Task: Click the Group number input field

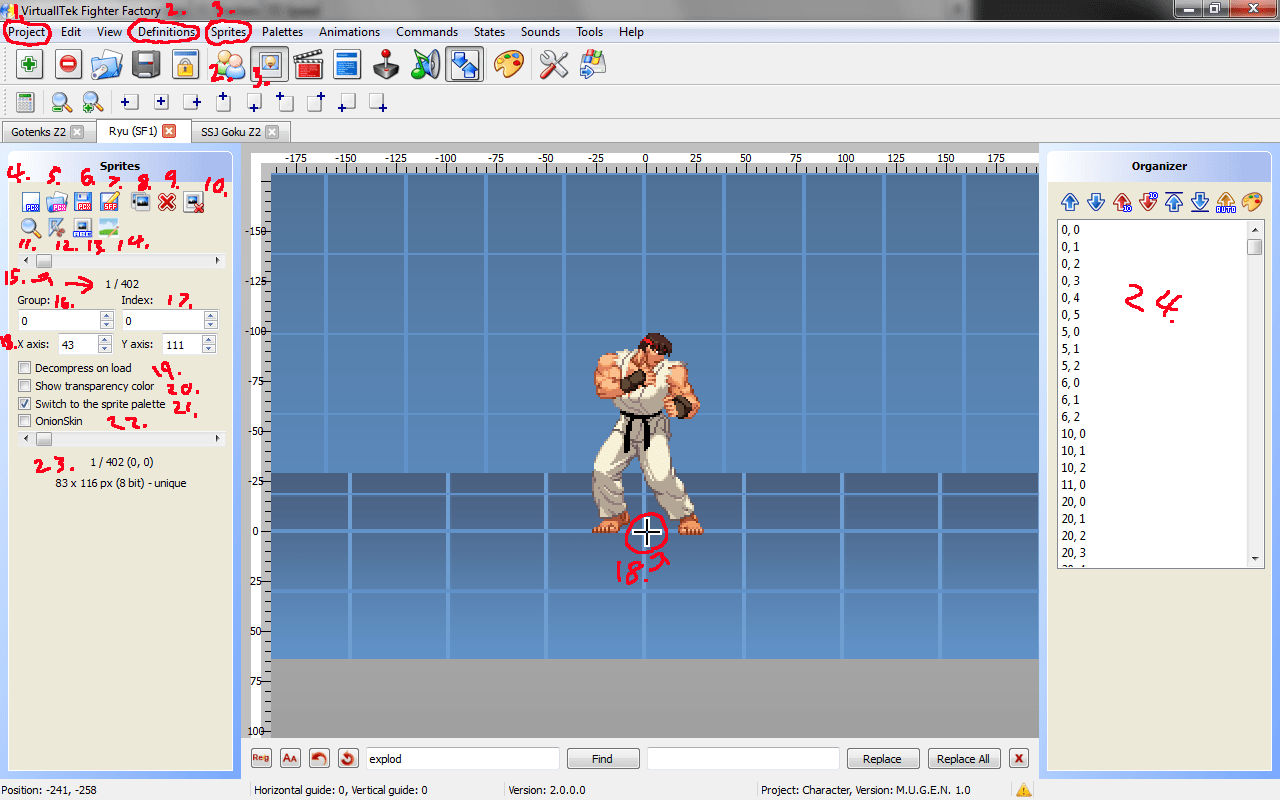Action: click(58, 321)
